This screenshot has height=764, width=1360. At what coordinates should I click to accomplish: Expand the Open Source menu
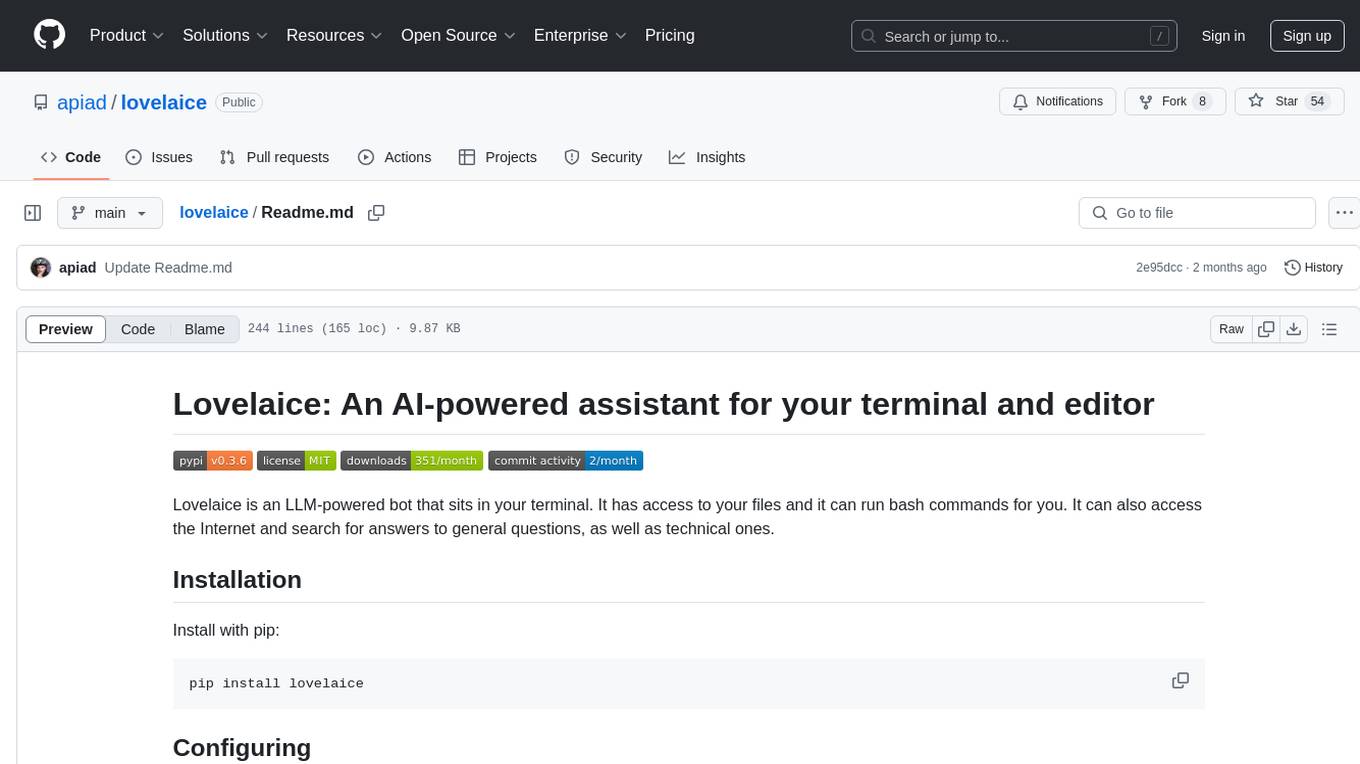point(458,35)
